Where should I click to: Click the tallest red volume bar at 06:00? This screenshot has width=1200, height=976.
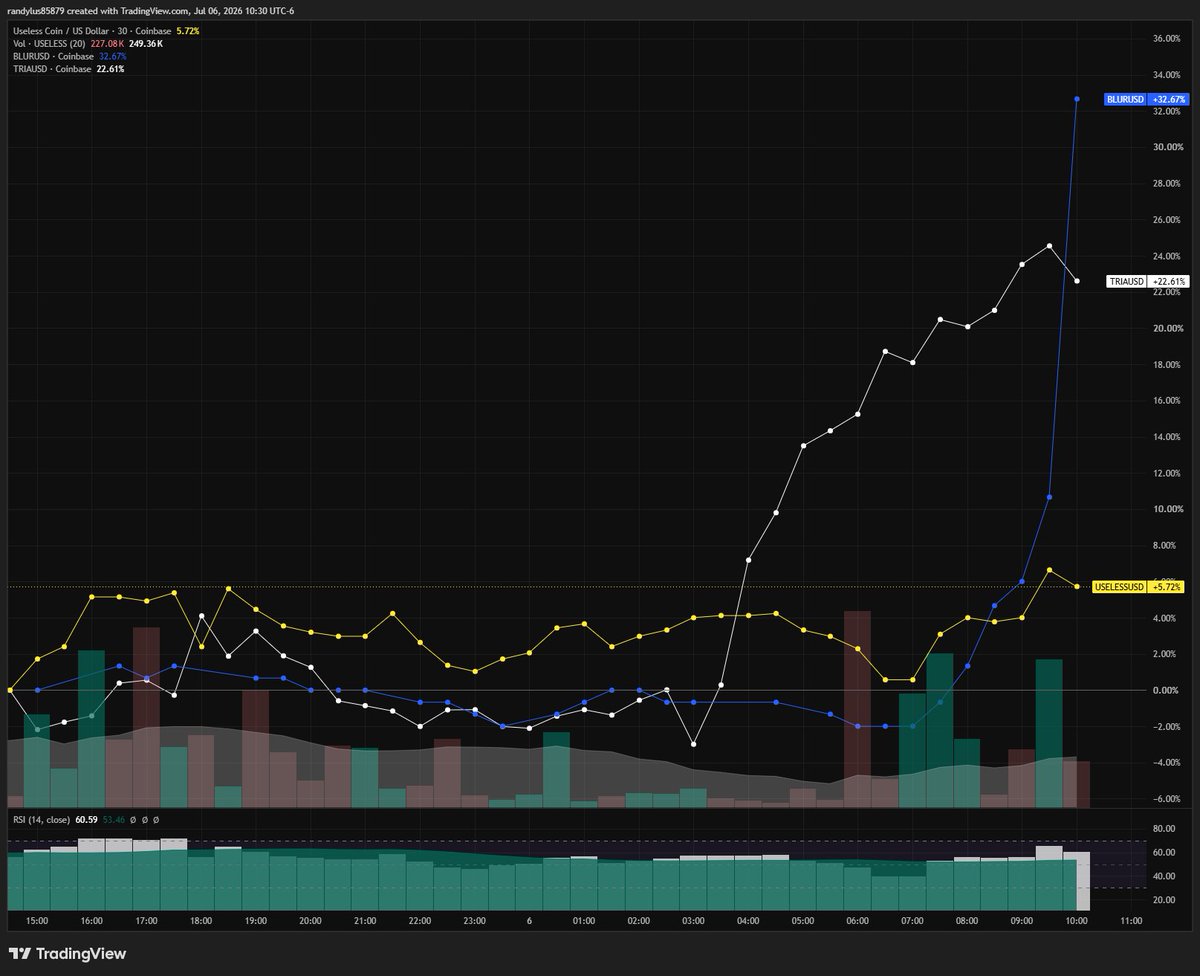click(857, 708)
